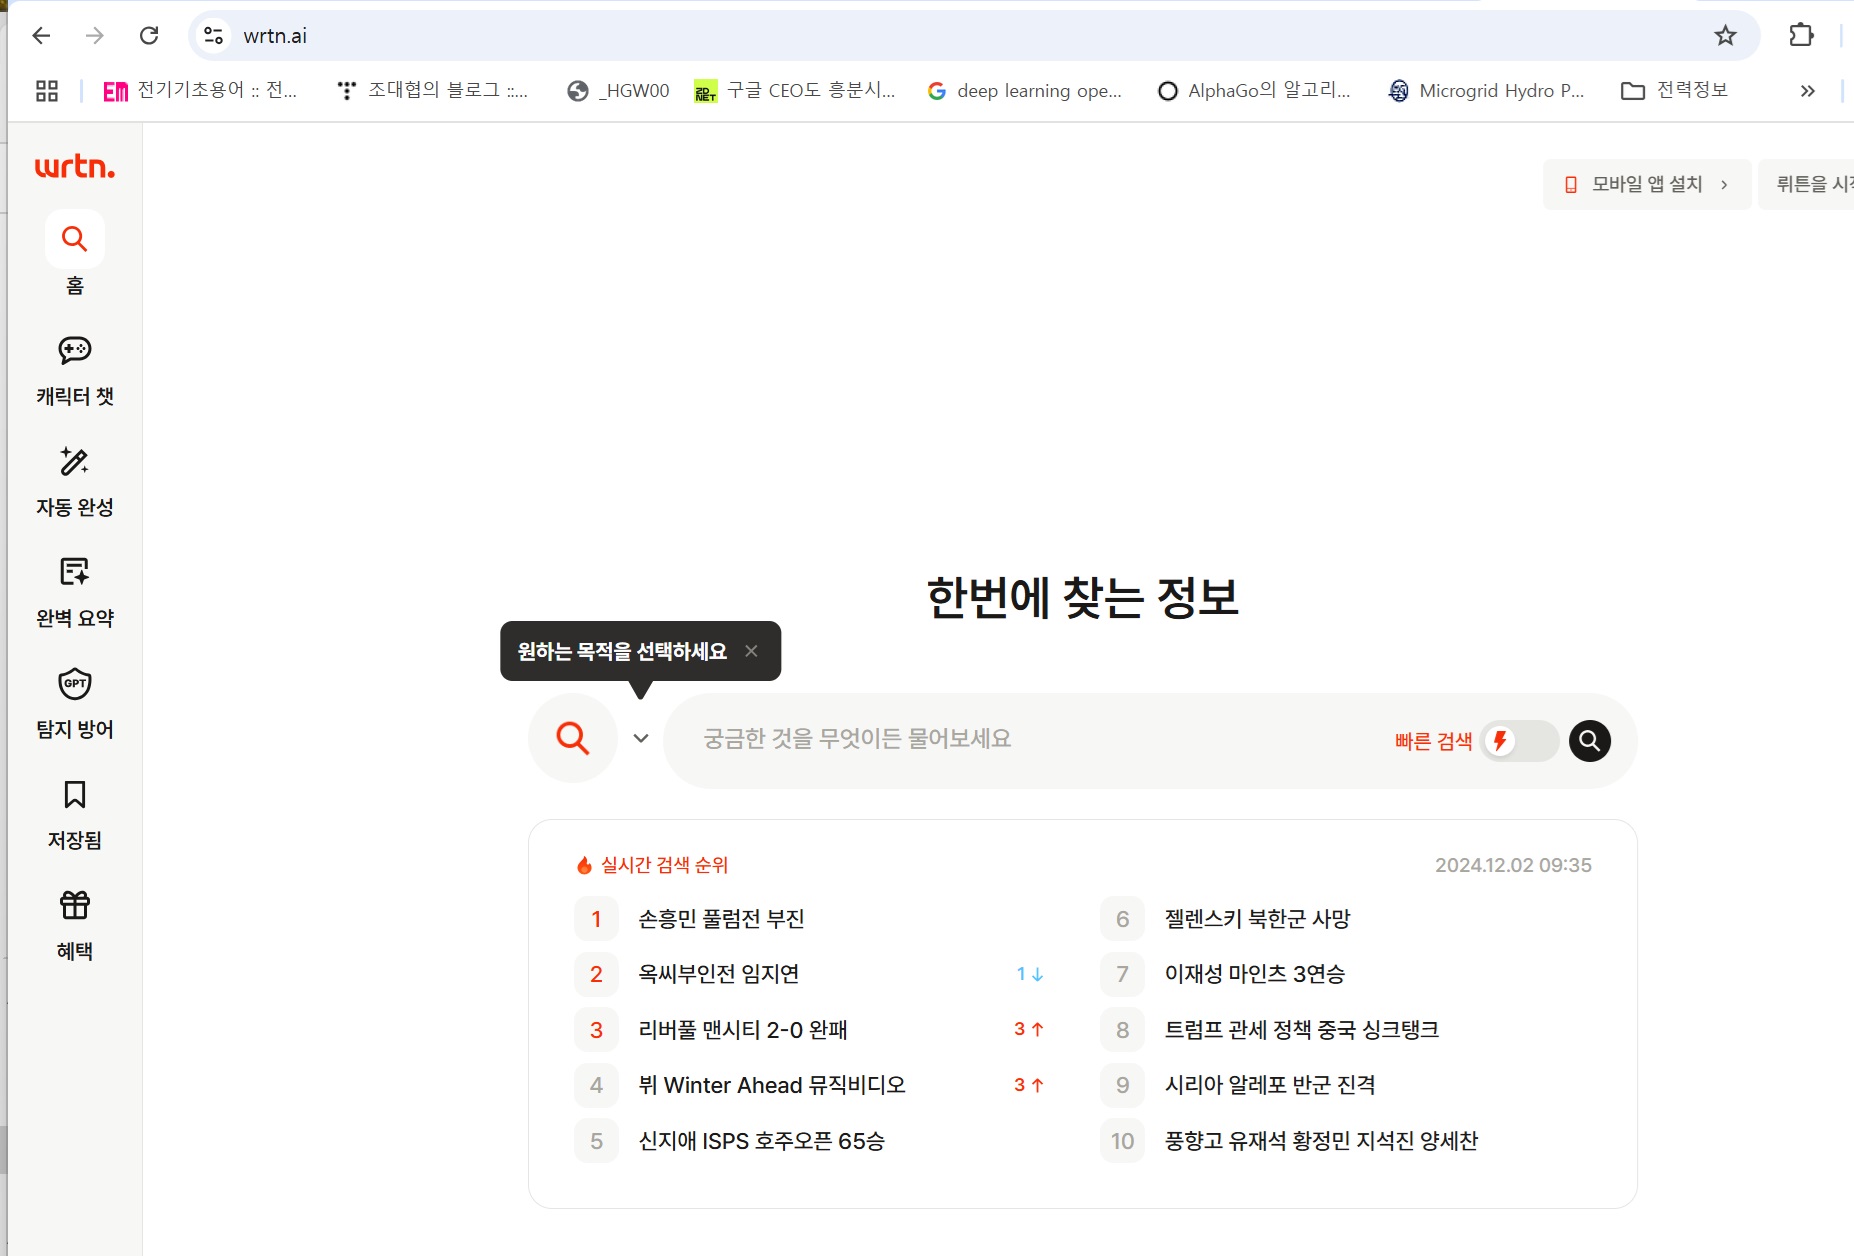Open the 캐릭터 챗 sidebar icon
Viewport: 1854px width, 1256px height.
pos(75,351)
